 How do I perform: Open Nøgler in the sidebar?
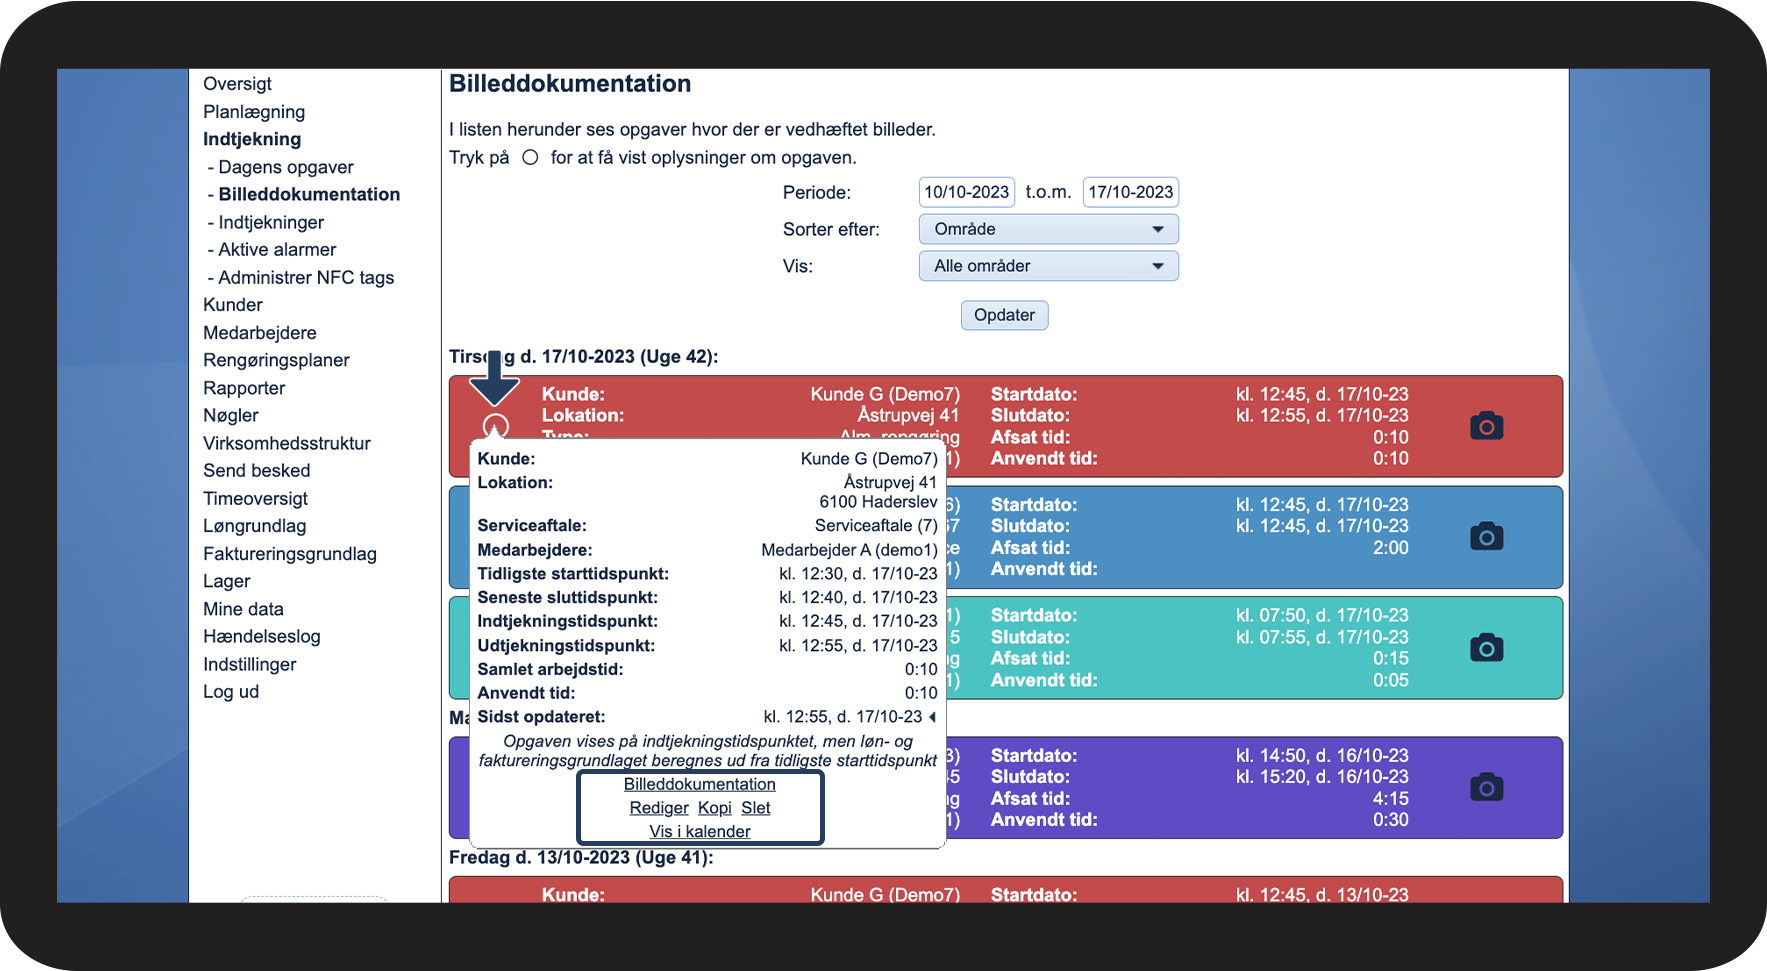(x=231, y=415)
